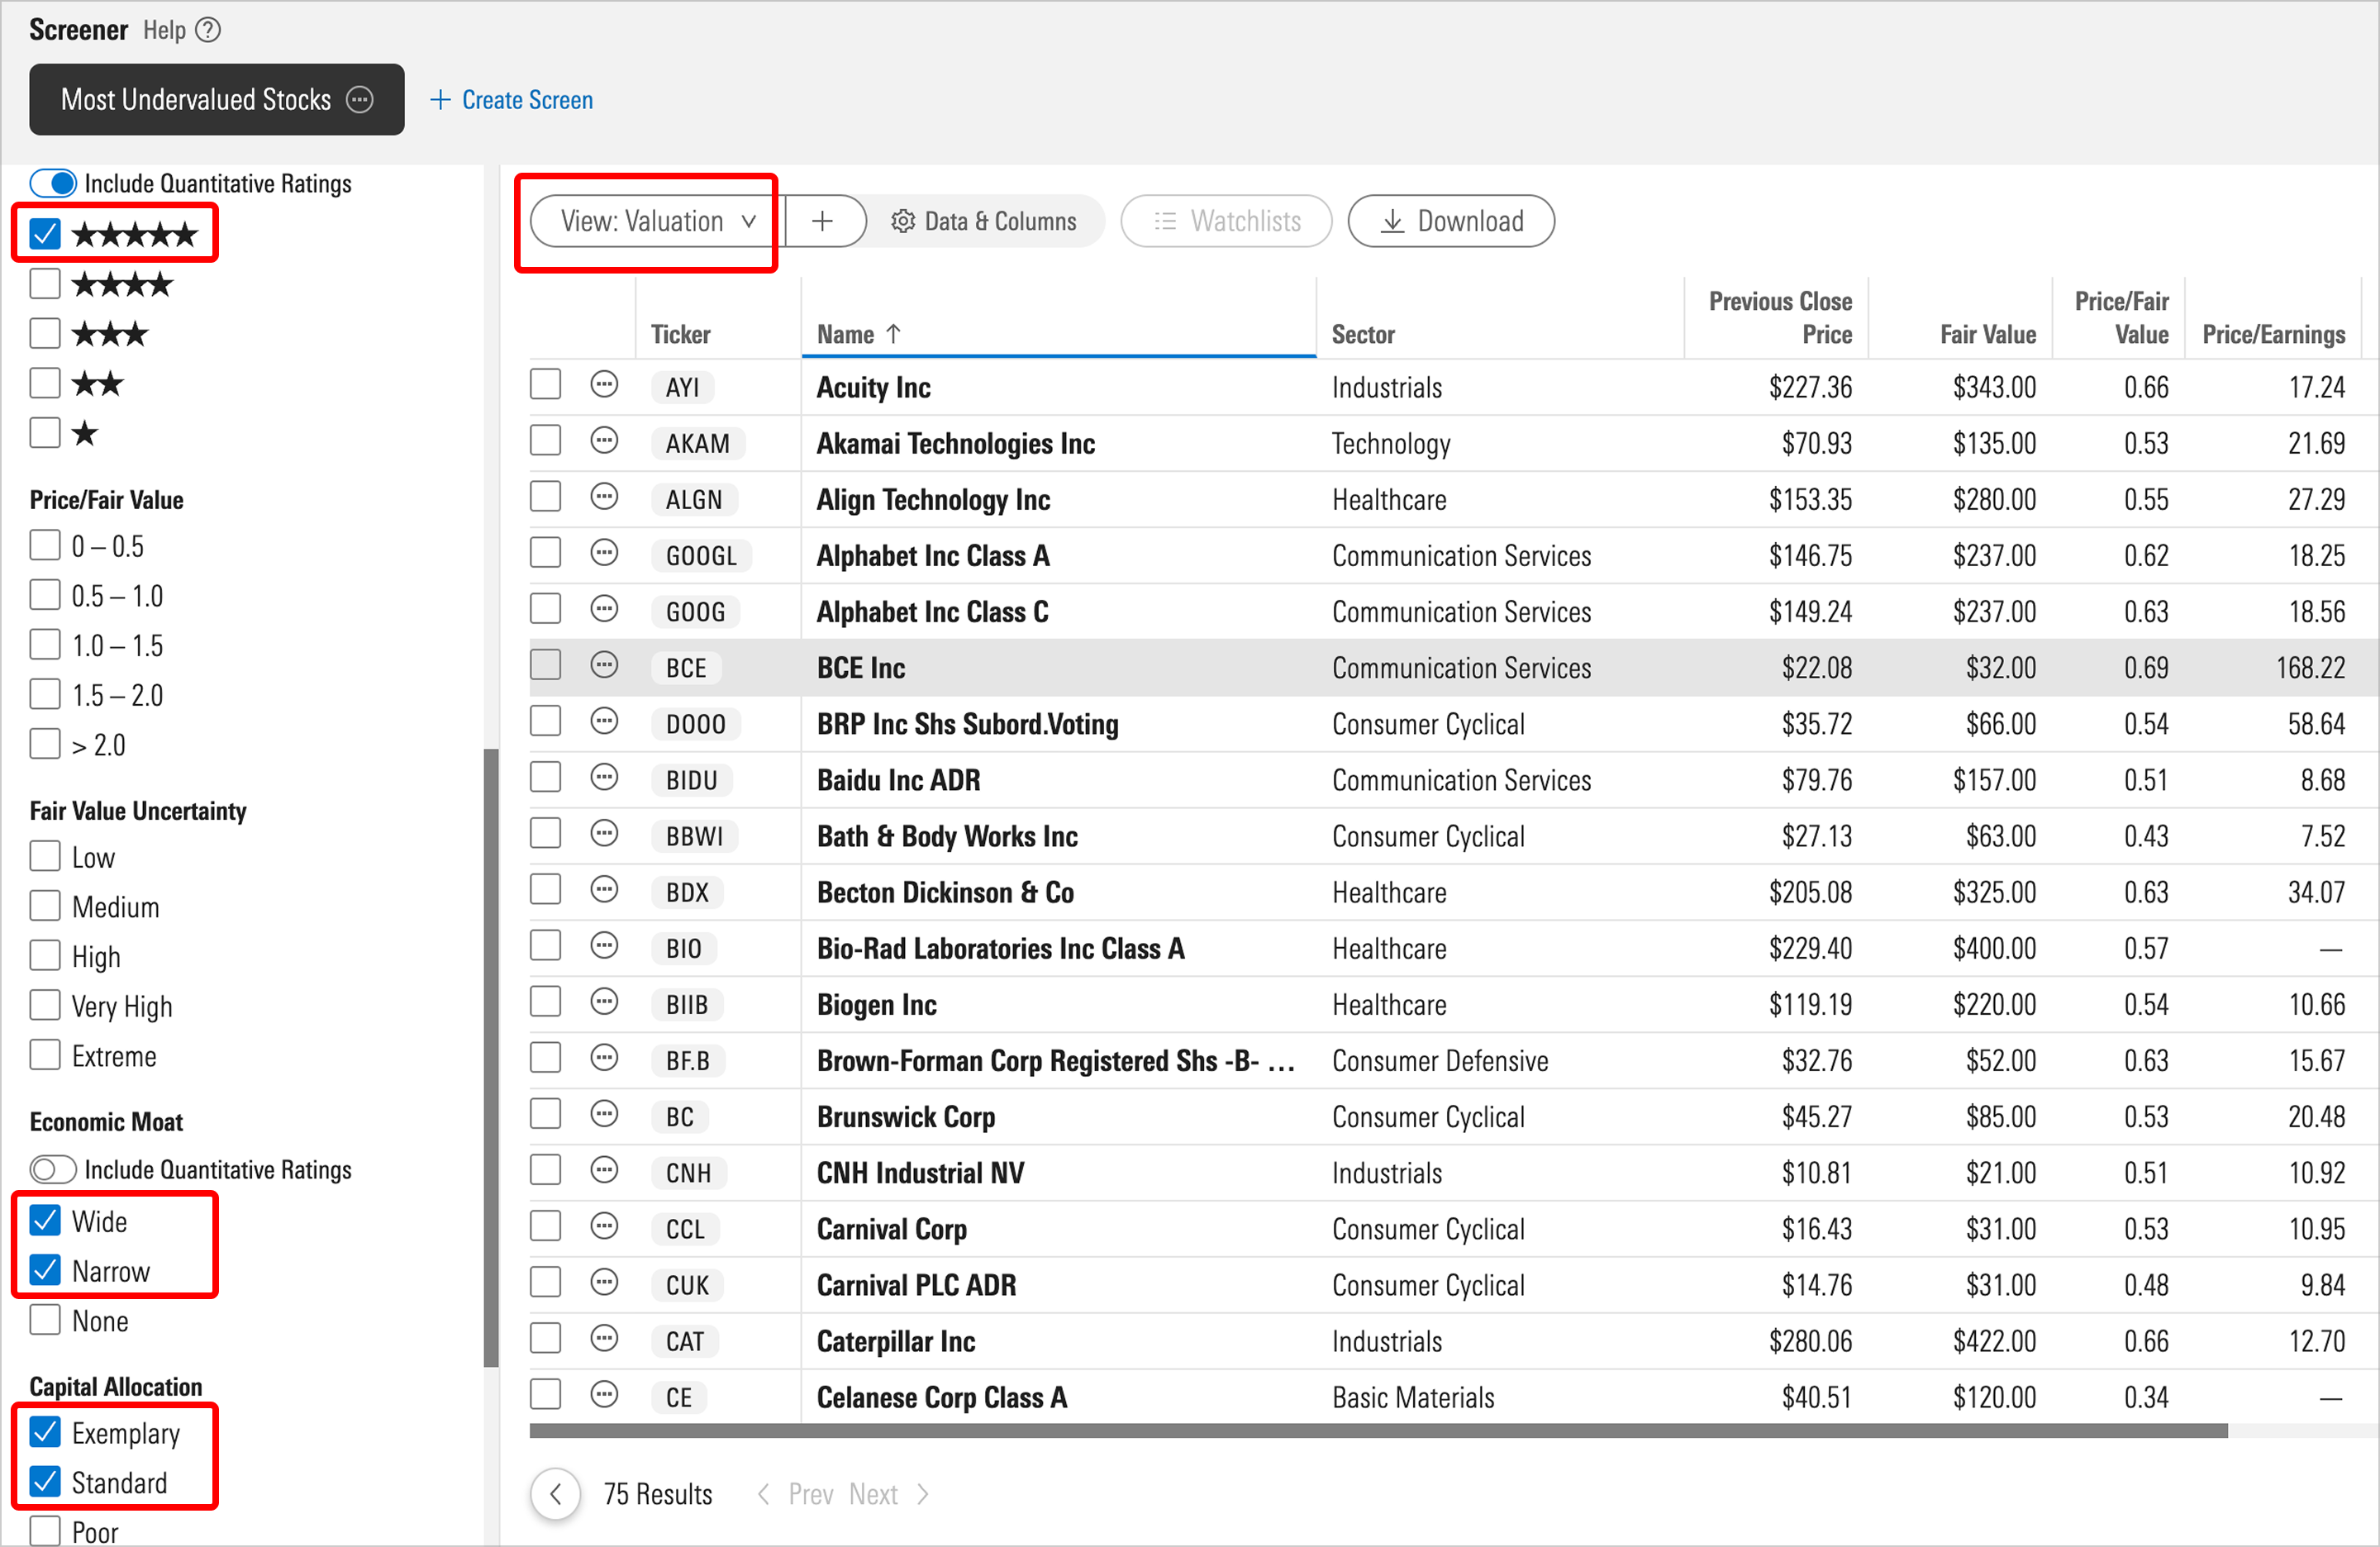Click the Help question mark icon
The image size is (2380, 1547).
[208, 30]
